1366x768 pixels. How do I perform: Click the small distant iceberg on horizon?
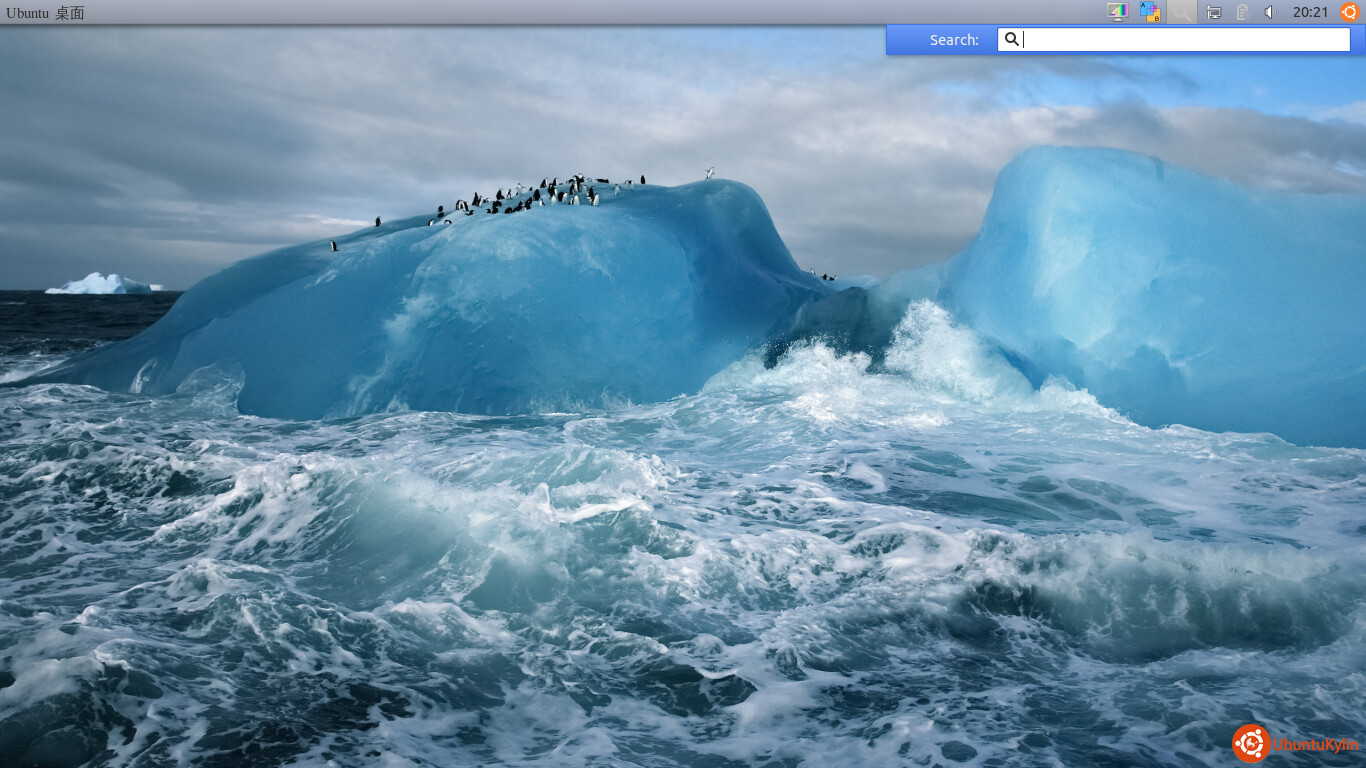[103, 284]
